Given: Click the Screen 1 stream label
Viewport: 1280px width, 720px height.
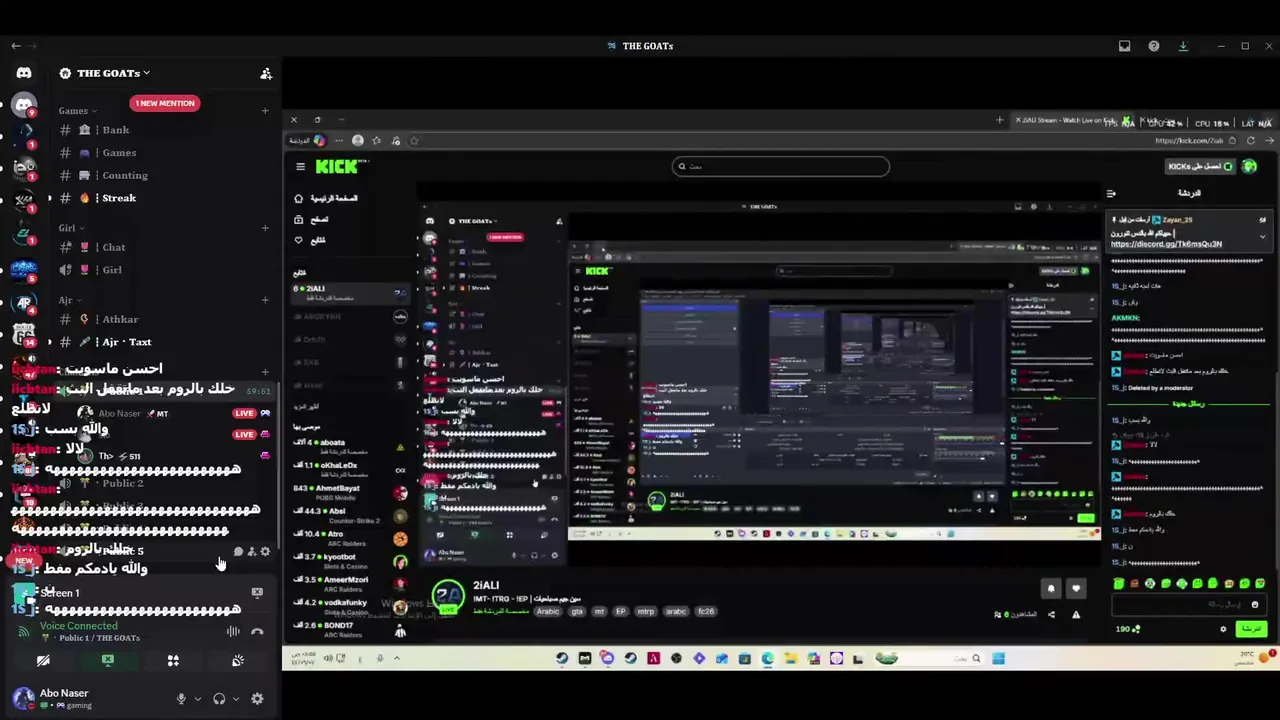Looking at the screenshot, I should click(60, 593).
